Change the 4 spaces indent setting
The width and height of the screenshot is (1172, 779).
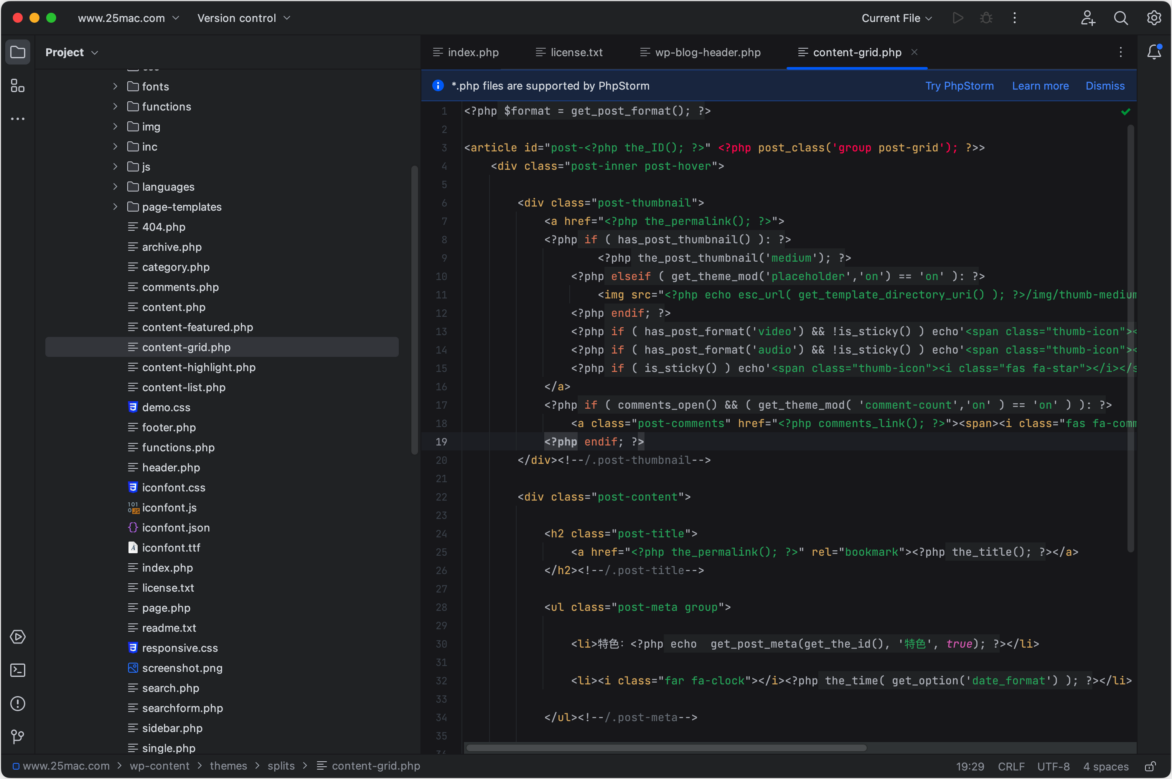tap(1106, 767)
